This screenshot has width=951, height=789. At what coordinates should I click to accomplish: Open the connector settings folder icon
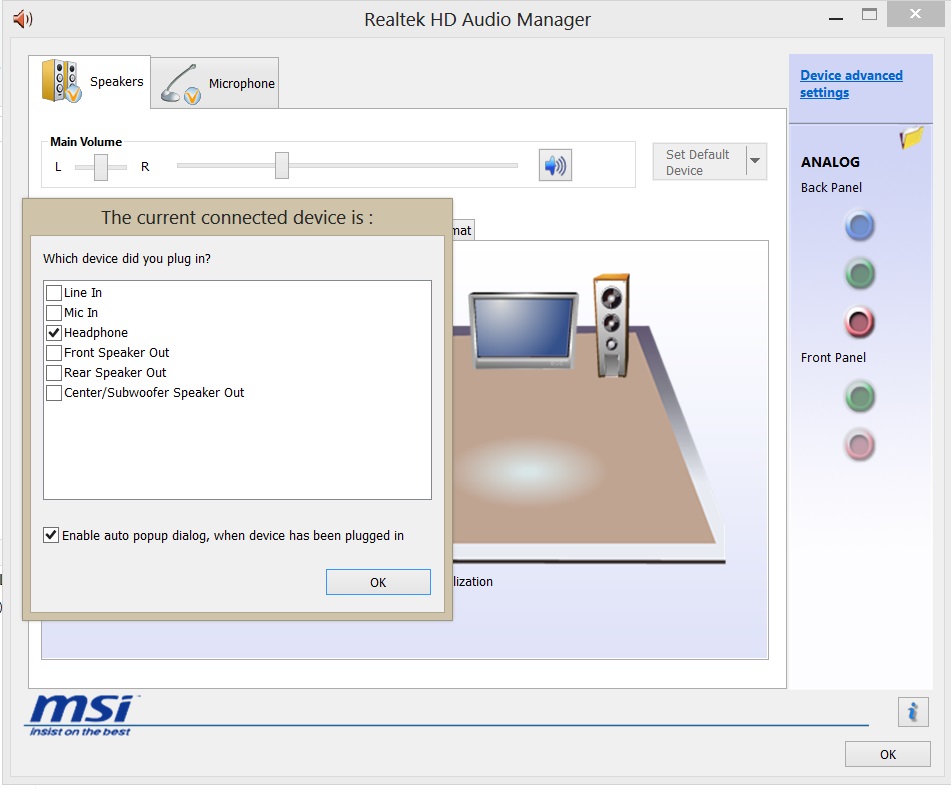click(911, 138)
